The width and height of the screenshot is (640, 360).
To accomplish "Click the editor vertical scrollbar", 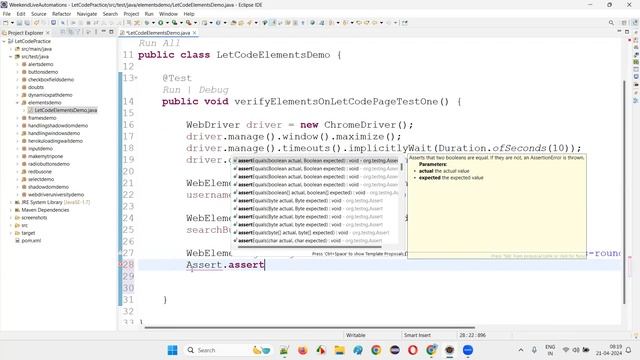I will click(624, 192).
